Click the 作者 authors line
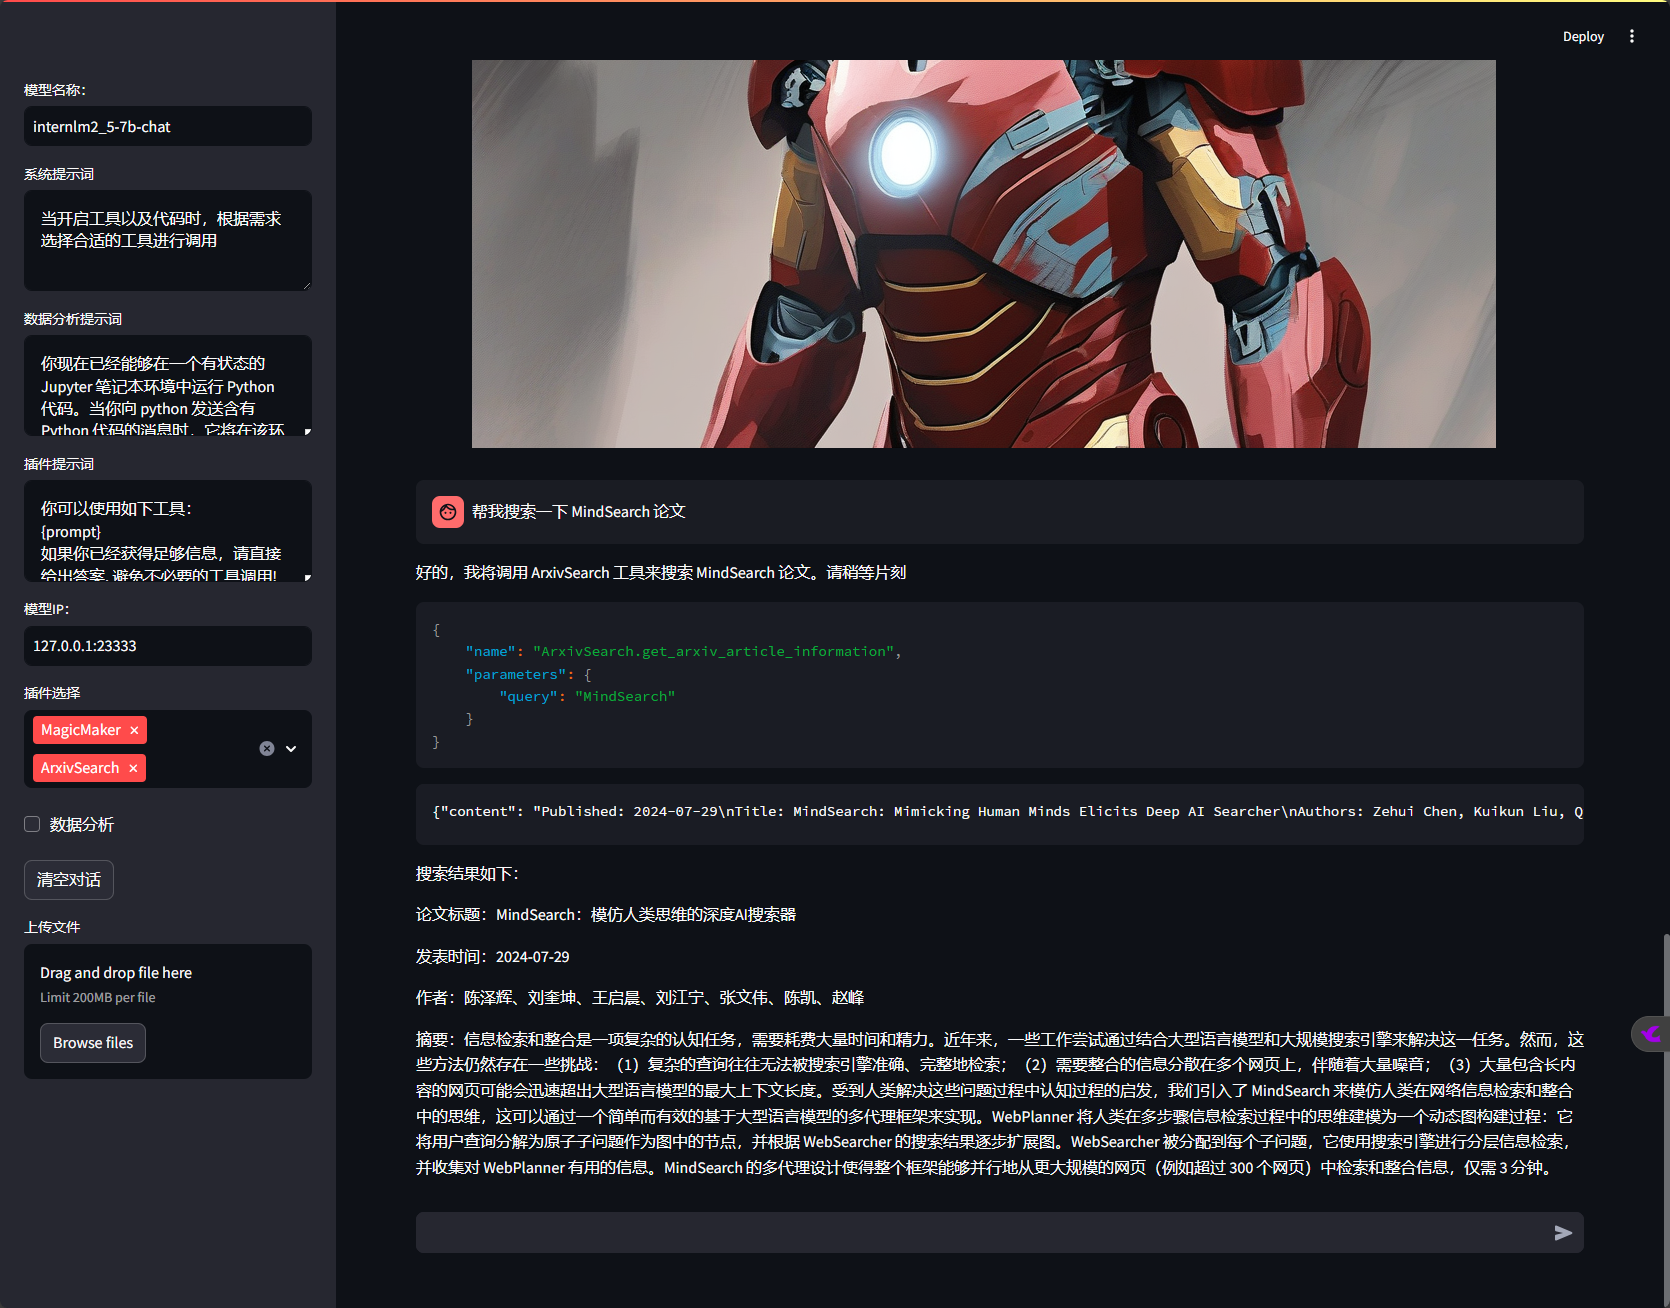This screenshot has height=1308, width=1670. tap(640, 998)
